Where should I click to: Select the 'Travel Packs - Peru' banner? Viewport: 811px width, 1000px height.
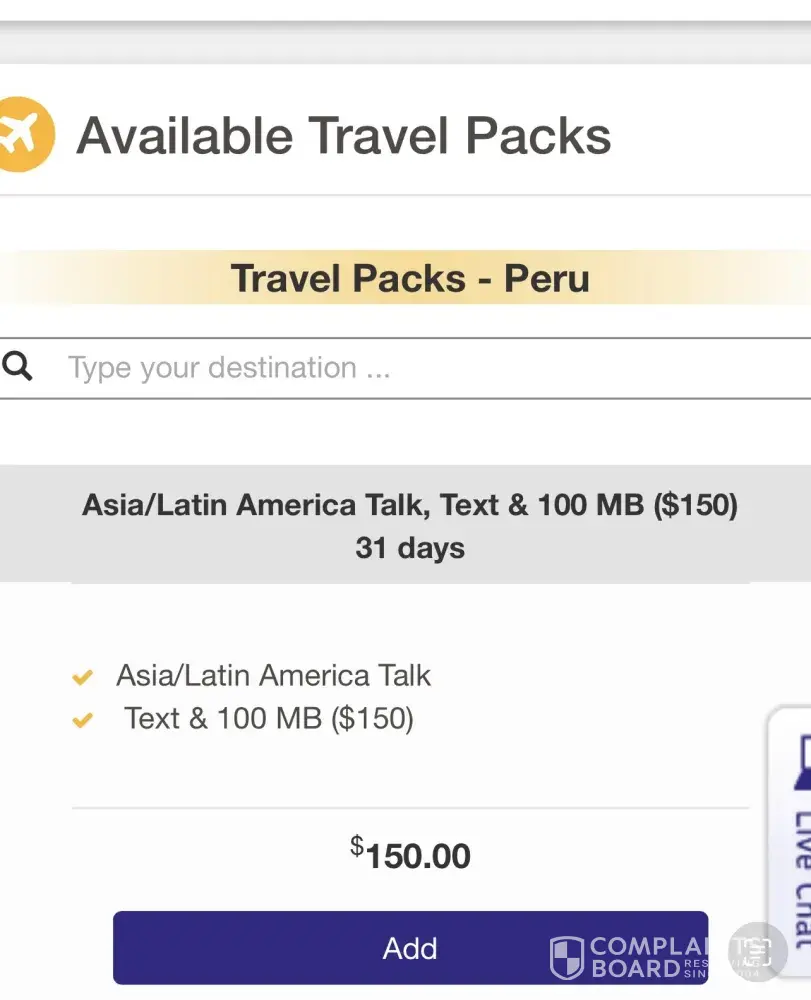tap(410, 278)
